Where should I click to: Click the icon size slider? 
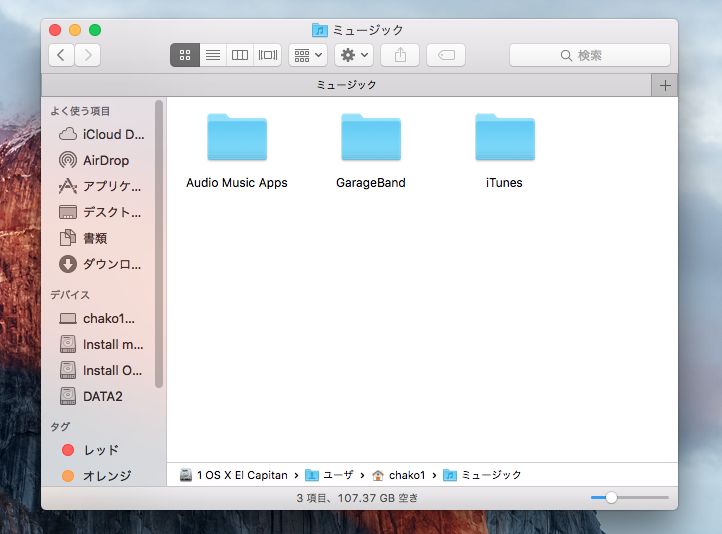[x=629, y=497]
